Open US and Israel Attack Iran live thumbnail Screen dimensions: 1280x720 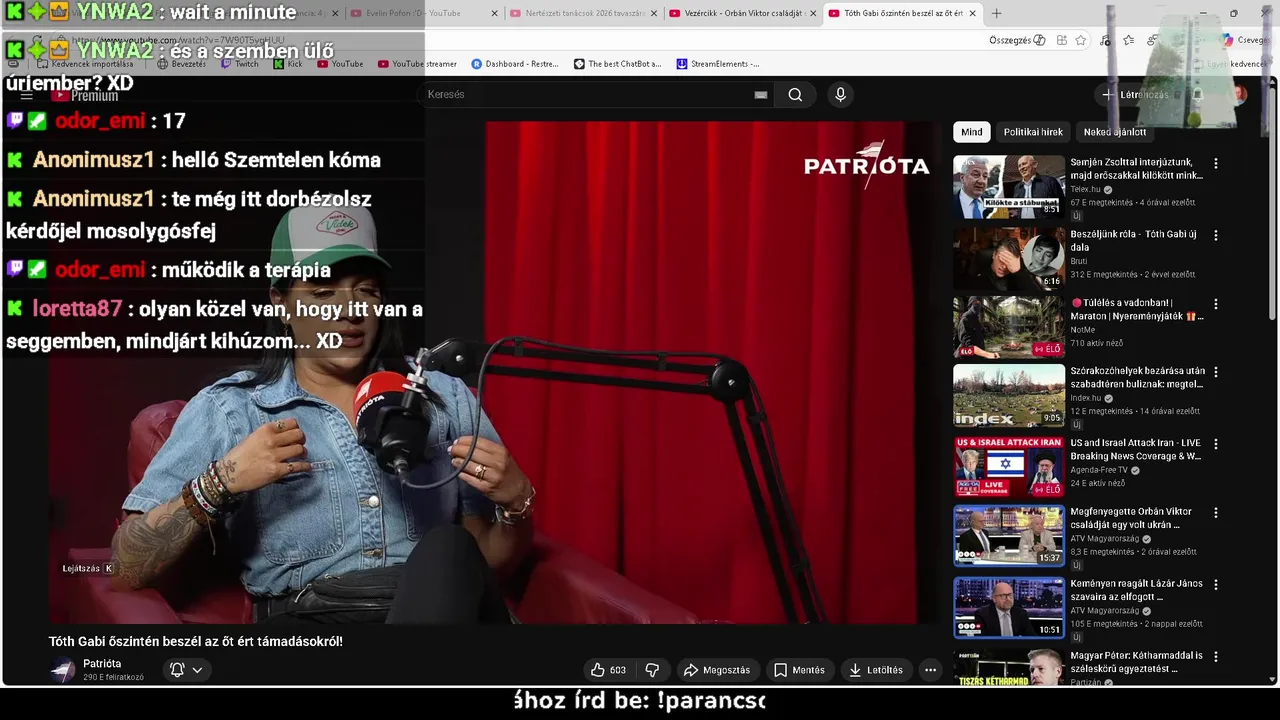(1009, 467)
